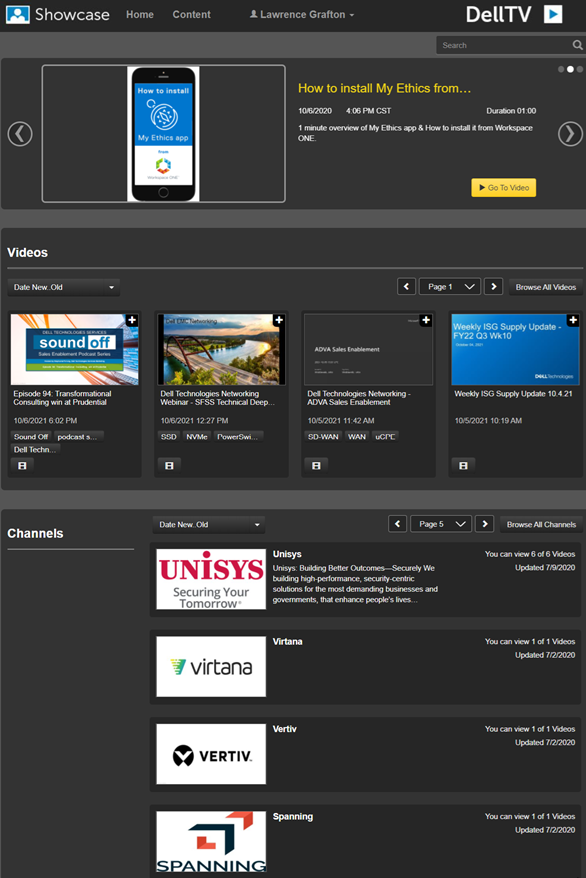Image resolution: width=586 pixels, height=878 pixels.
Task: Click the NVMe tag
Action: (x=196, y=437)
